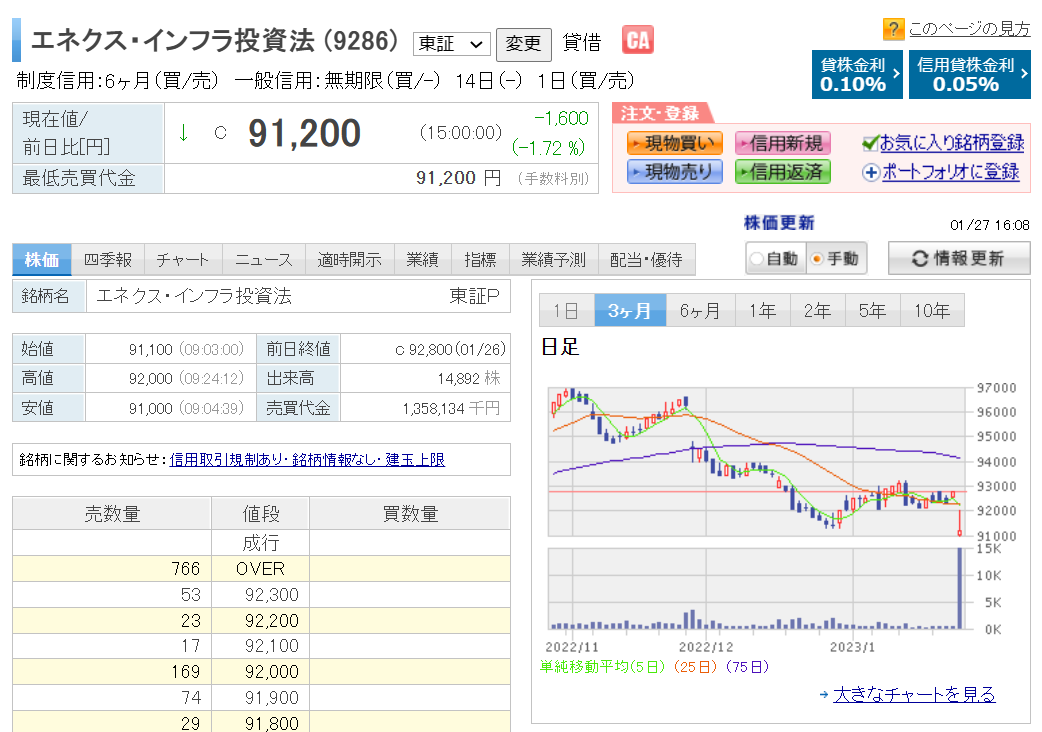
Task: Expand the 信用貸株金利 0.05% panel
Action: coord(970,74)
